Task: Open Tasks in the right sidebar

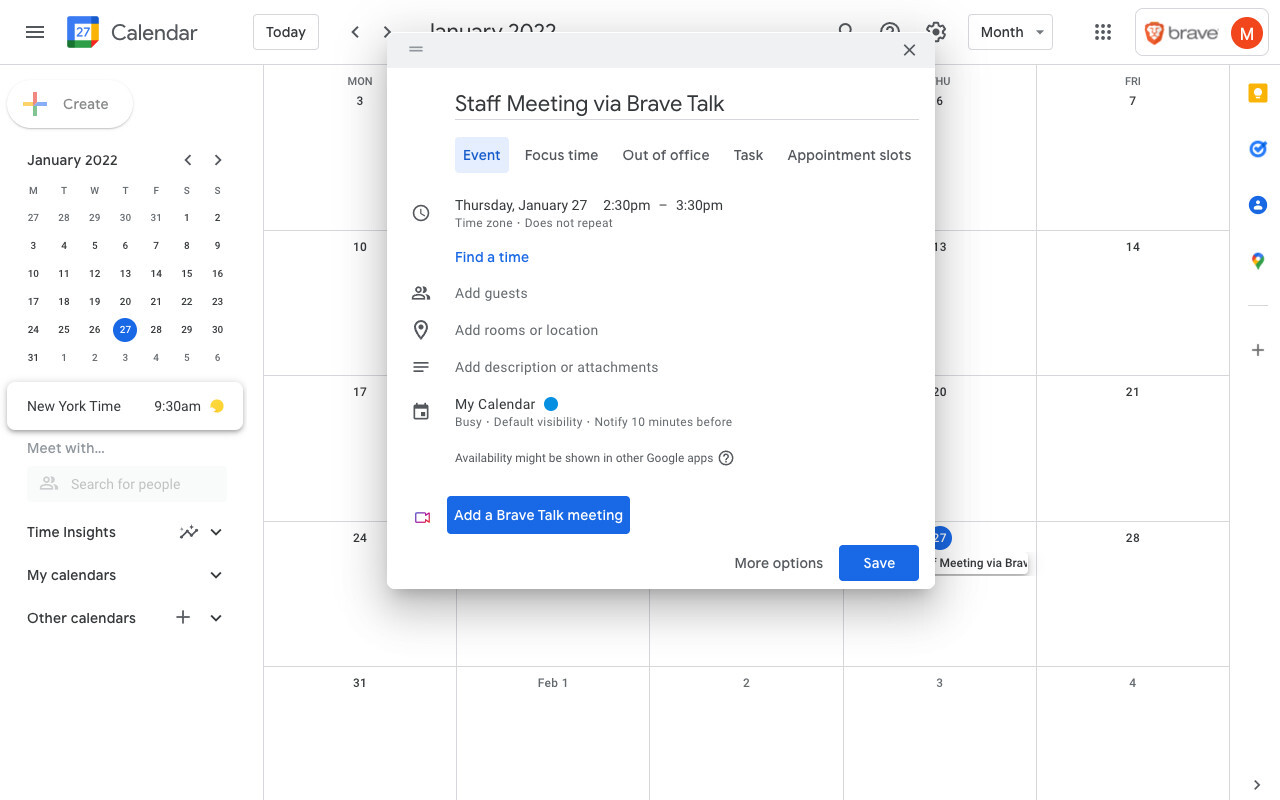Action: click(x=1257, y=148)
